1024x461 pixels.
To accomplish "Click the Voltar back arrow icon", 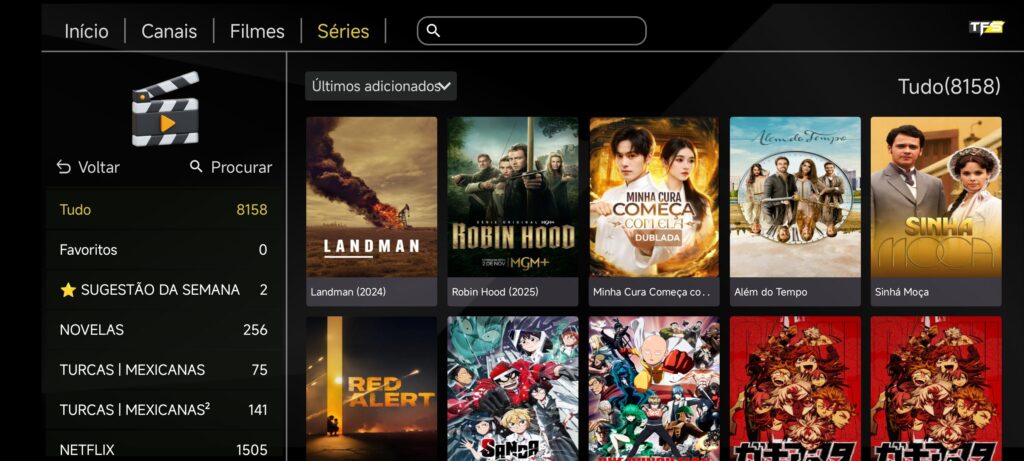I will coord(63,167).
